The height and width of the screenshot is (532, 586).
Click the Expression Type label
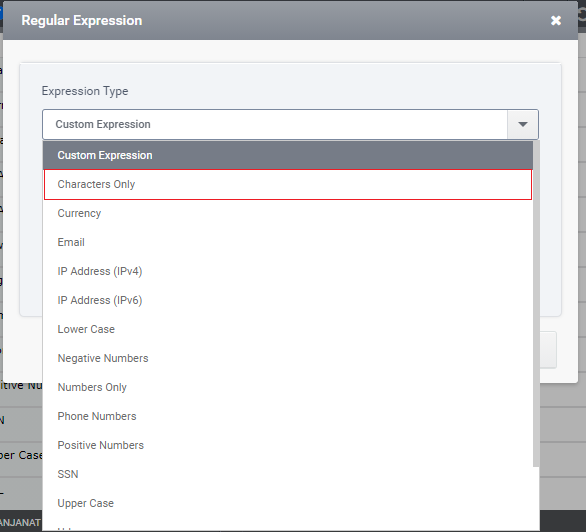(x=85, y=91)
